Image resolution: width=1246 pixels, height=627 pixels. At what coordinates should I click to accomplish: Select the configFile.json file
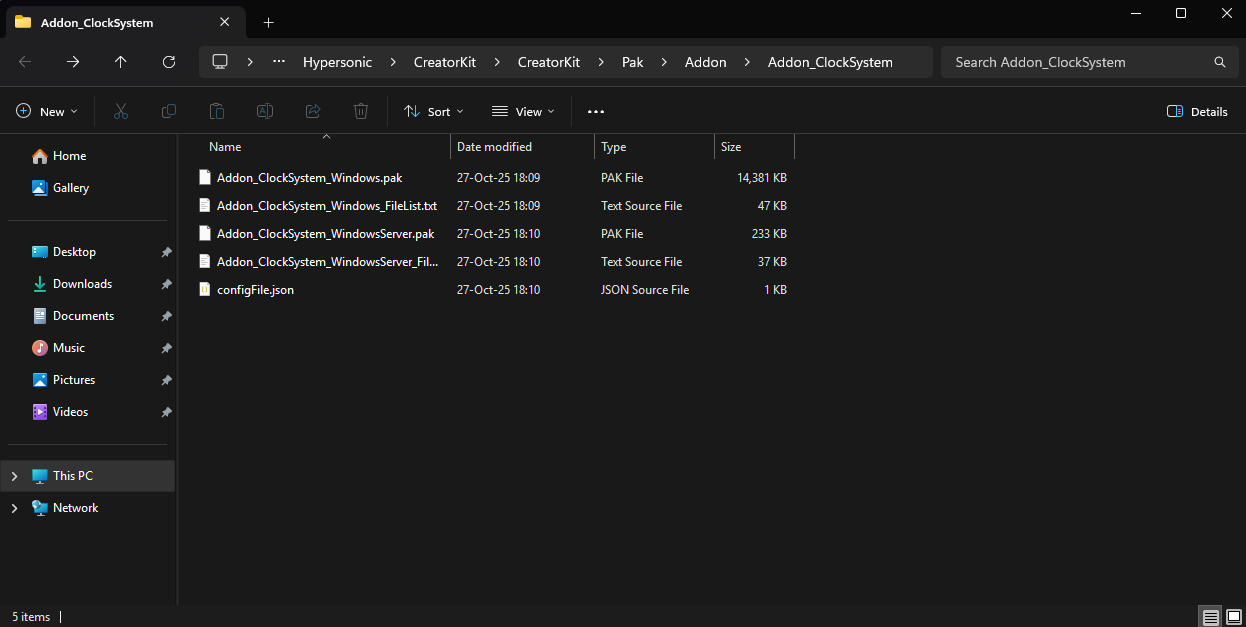coord(255,290)
